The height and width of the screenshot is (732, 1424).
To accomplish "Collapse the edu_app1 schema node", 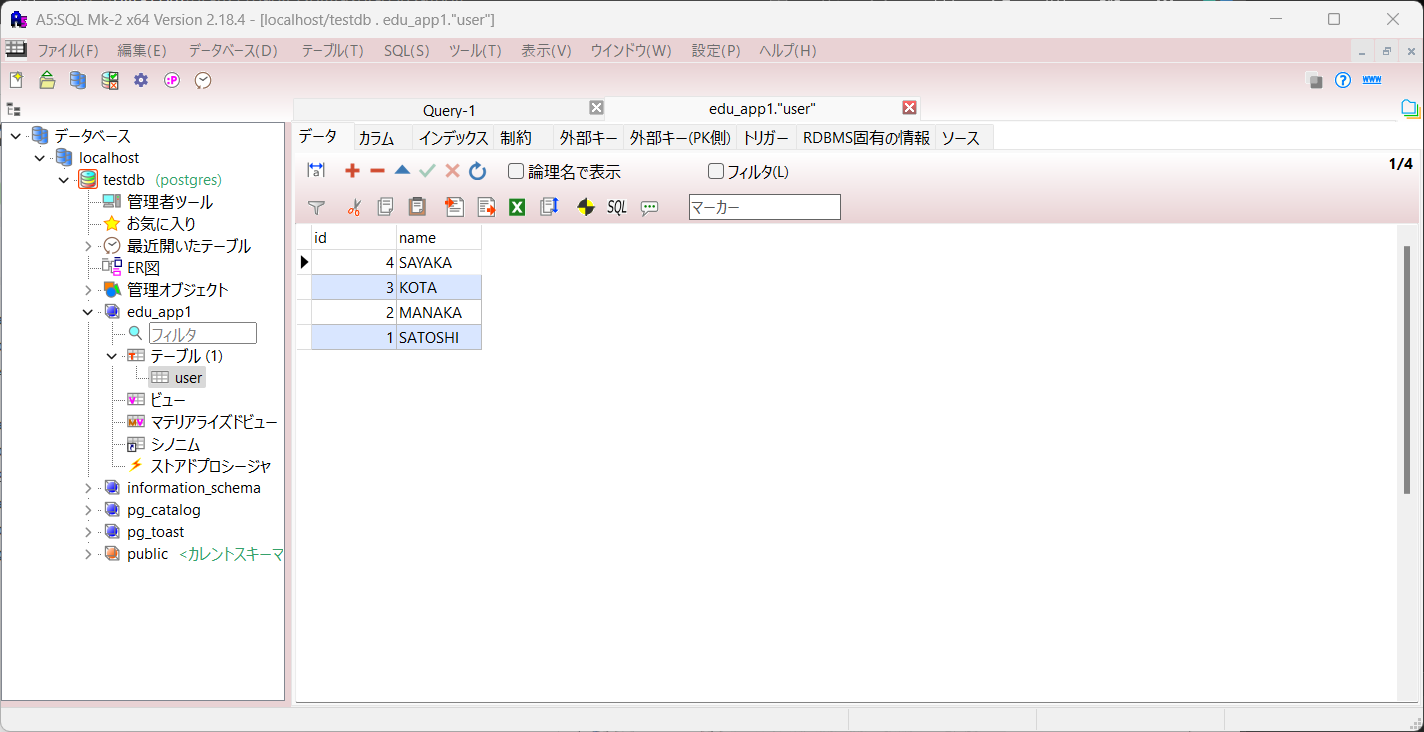I will pos(88,312).
